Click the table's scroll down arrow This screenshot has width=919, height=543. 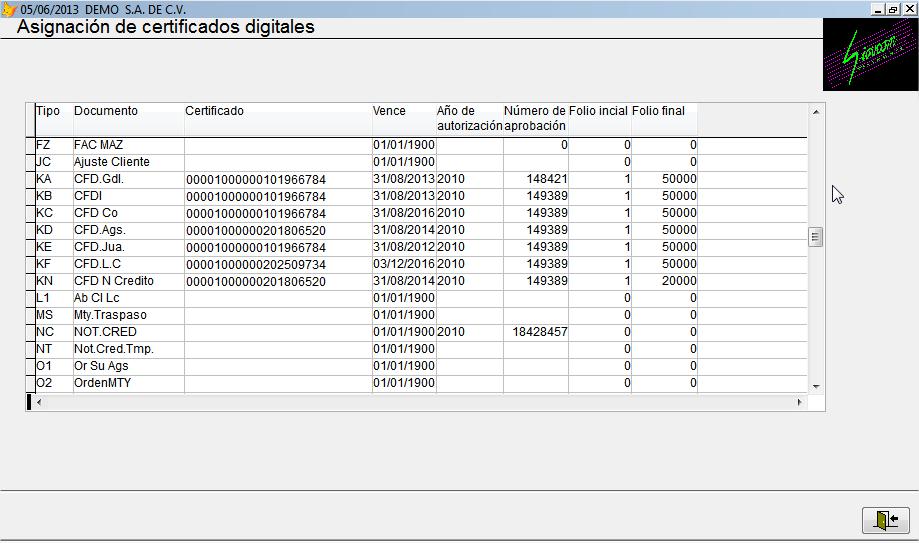(815, 386)
